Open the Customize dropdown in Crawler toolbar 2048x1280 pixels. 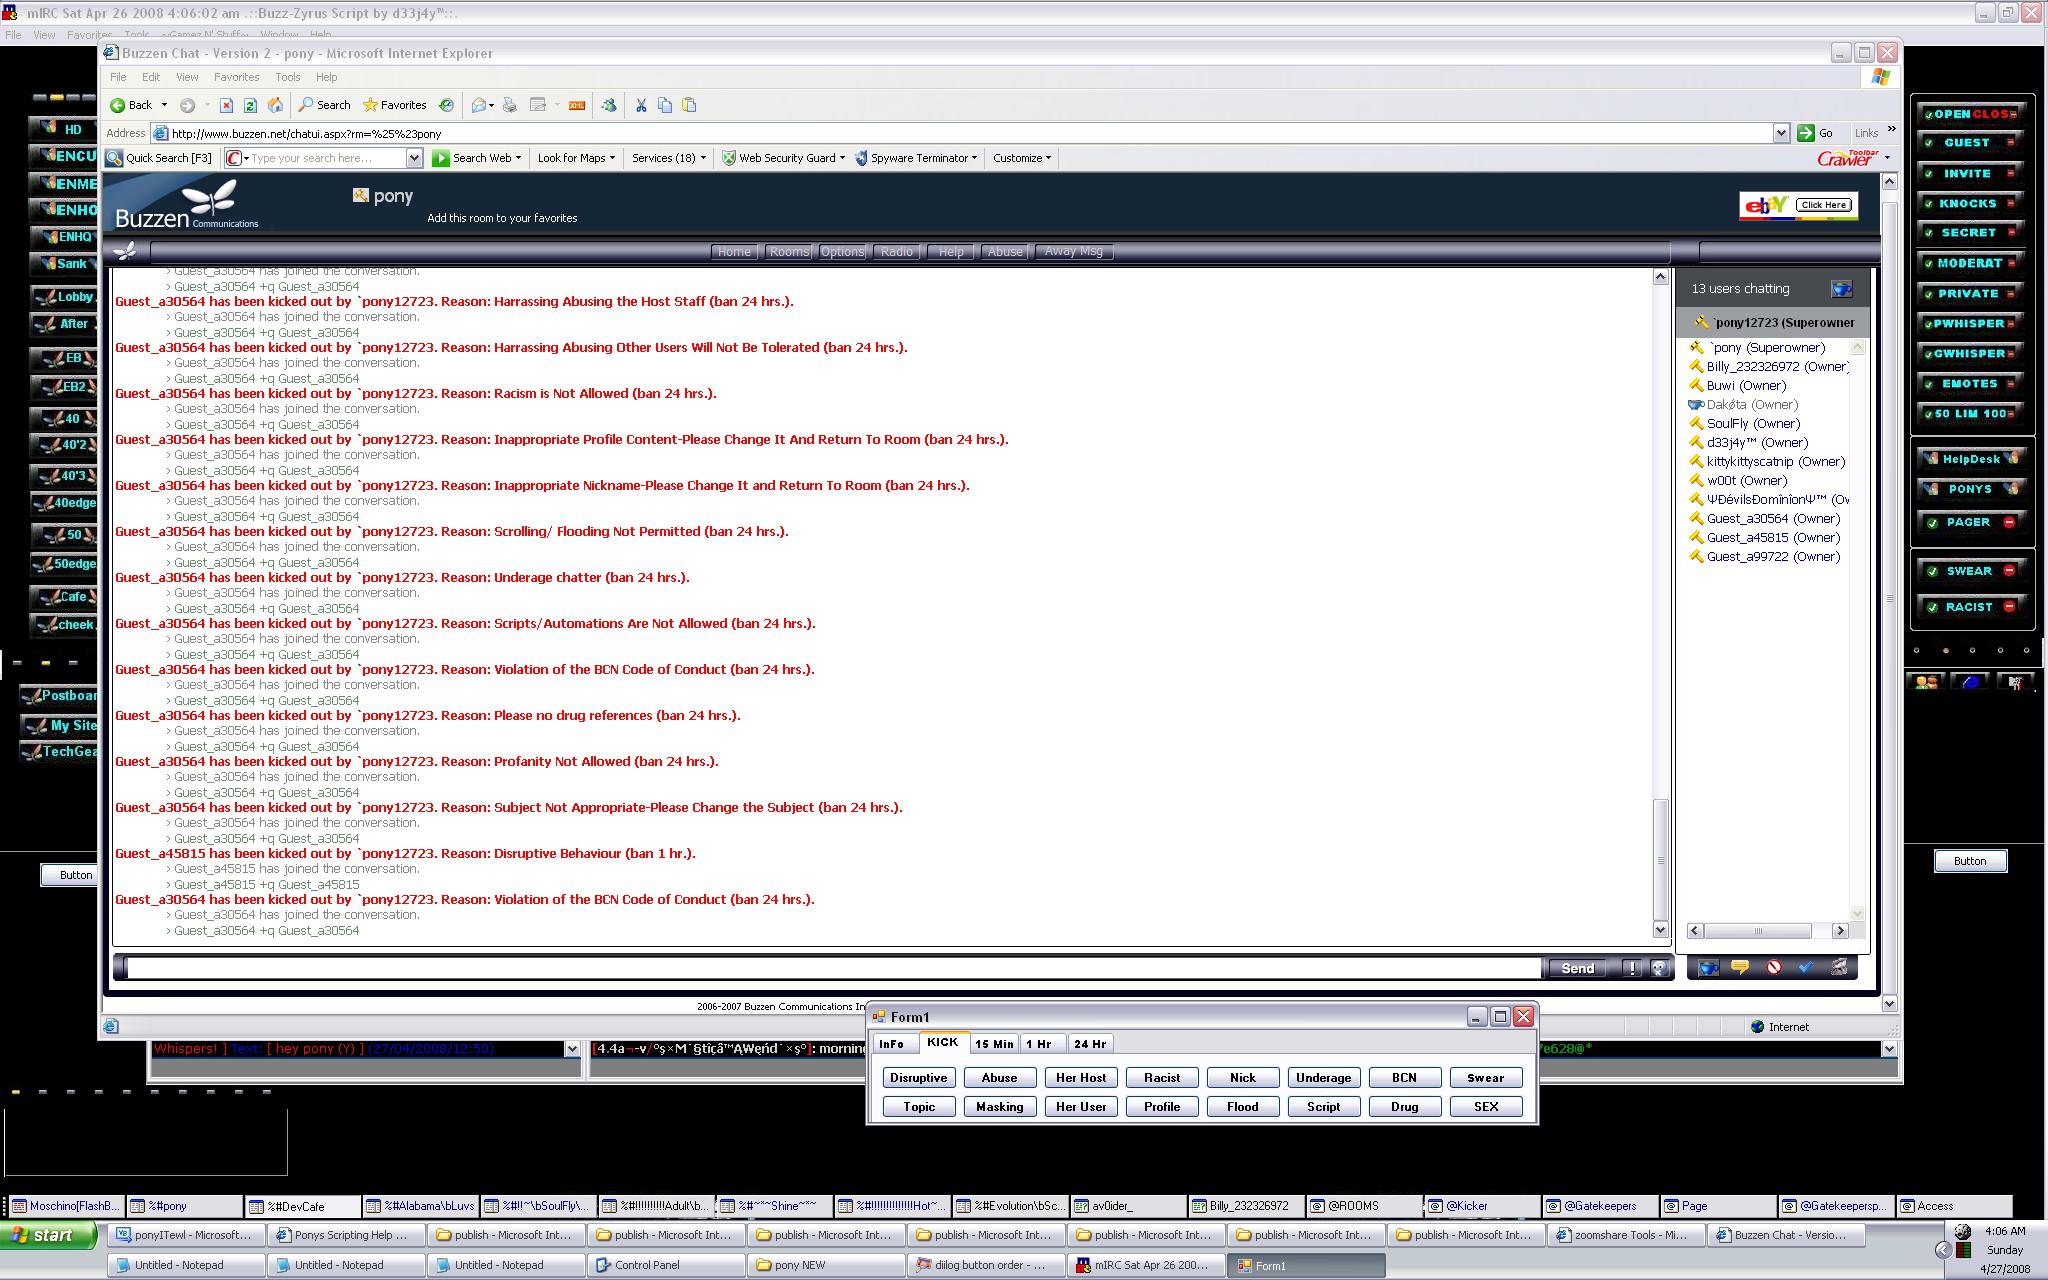click(x=1048, y=158)
